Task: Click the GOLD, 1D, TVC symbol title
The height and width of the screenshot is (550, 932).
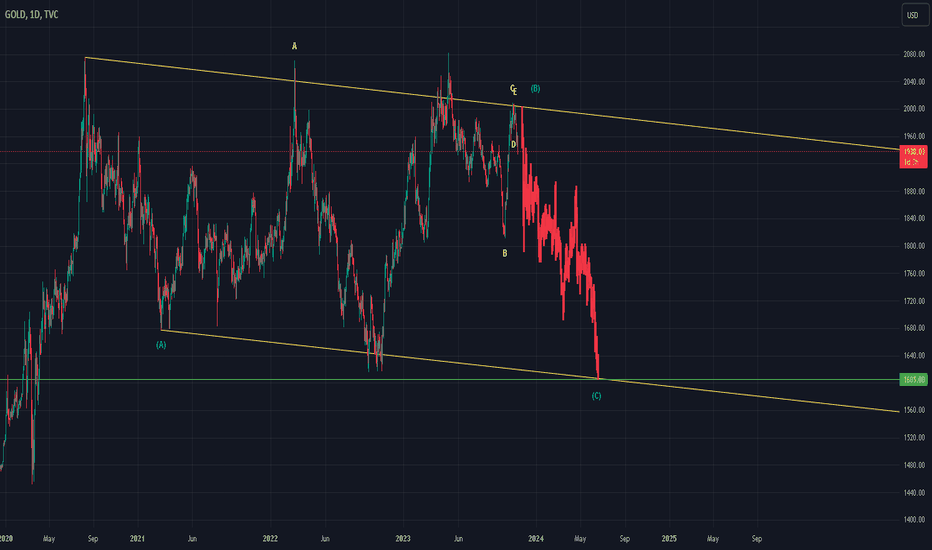Action: pyautogui.click(x=32, y=14)
